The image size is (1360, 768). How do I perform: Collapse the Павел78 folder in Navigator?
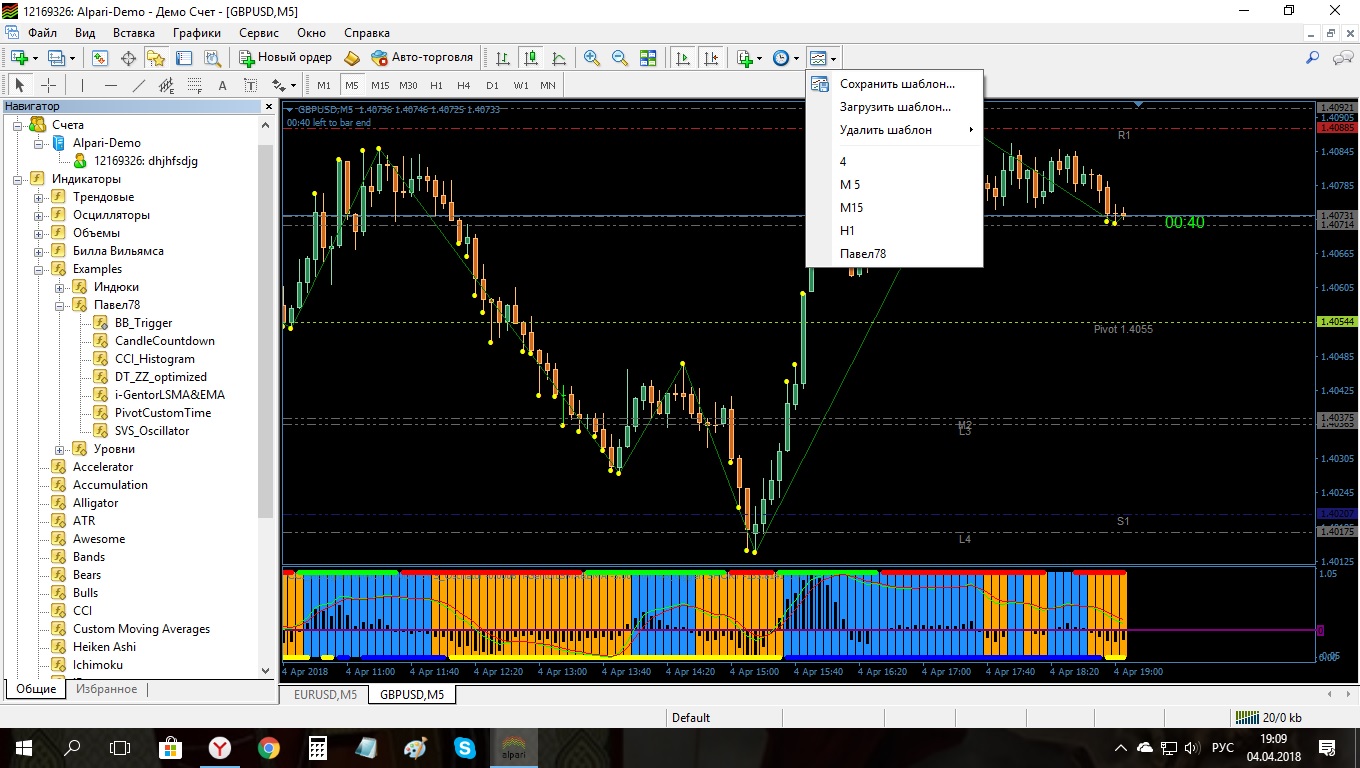[x=60, y=305]
